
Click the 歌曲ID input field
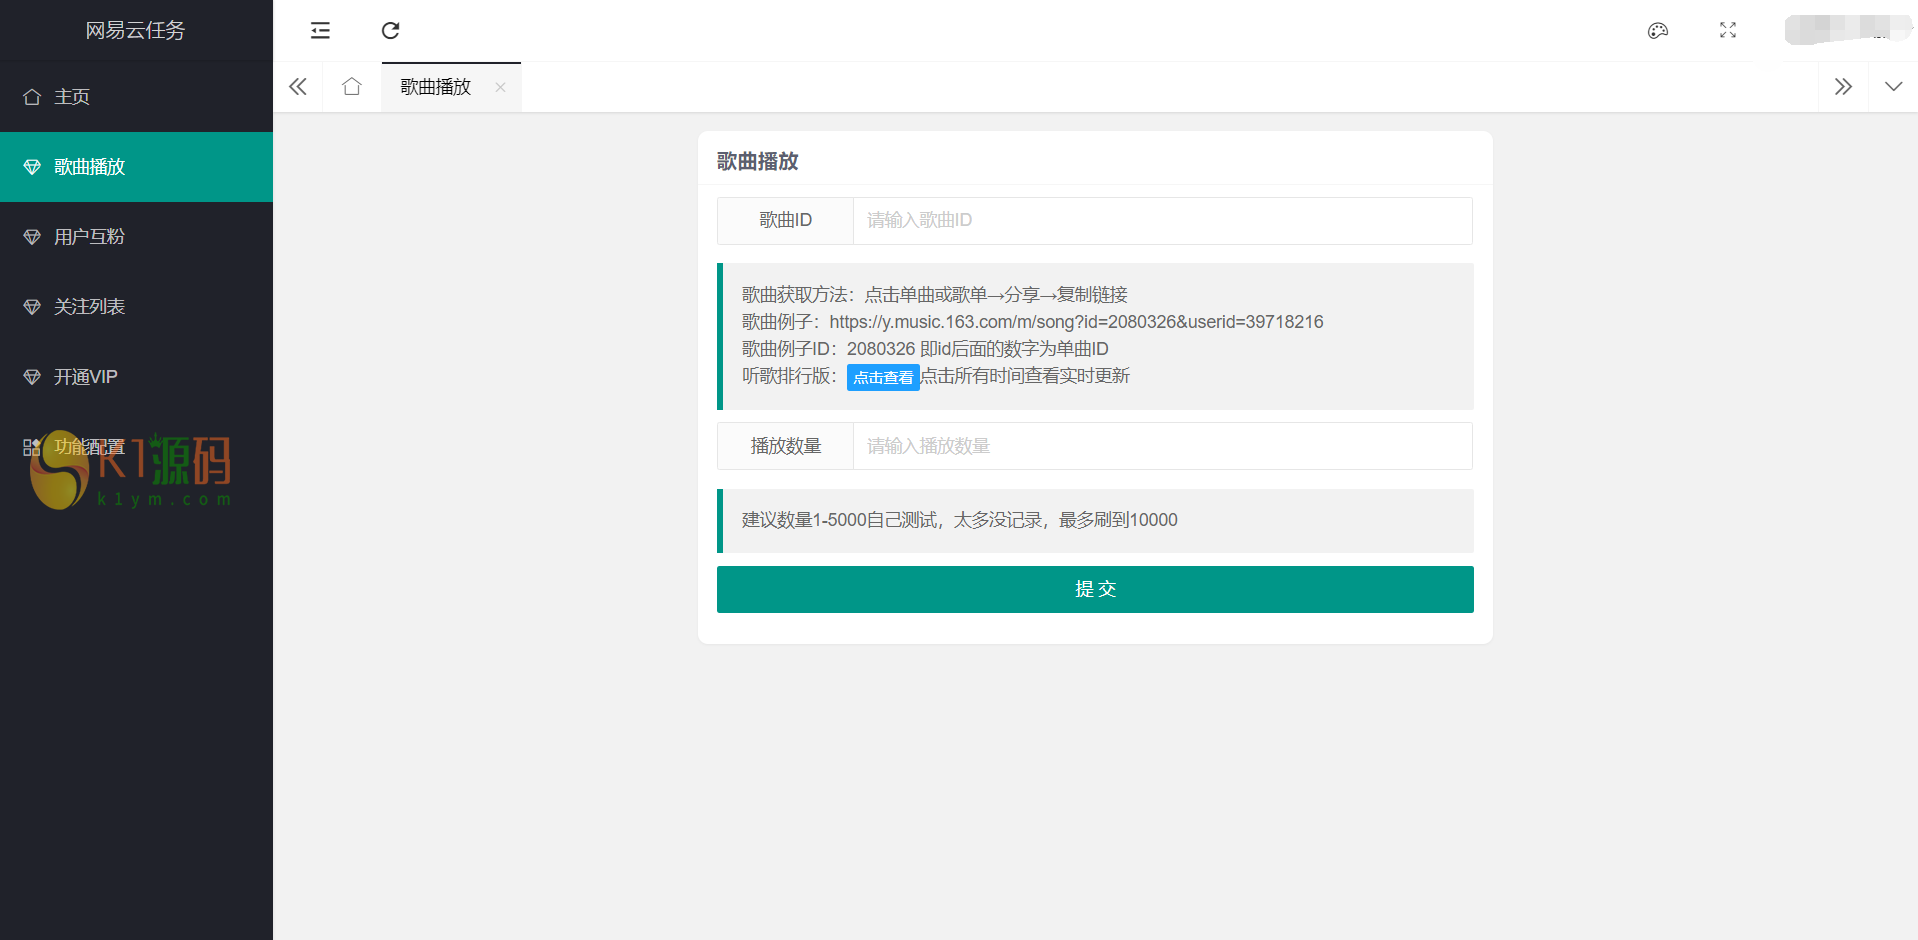(x=1162, y=221)
